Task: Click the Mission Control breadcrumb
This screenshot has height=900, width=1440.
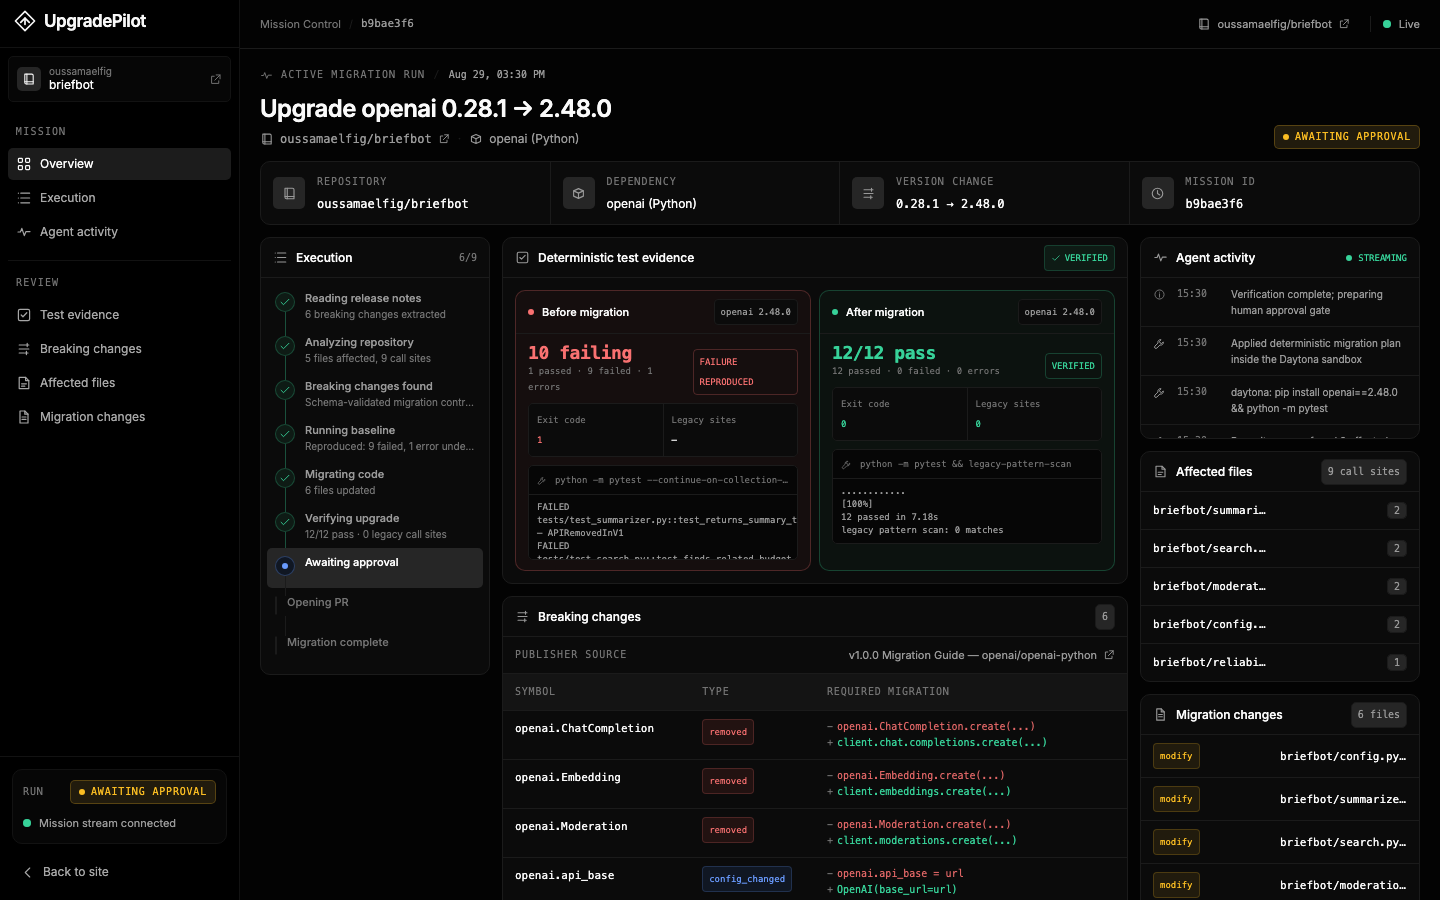Action: [300, 24]
